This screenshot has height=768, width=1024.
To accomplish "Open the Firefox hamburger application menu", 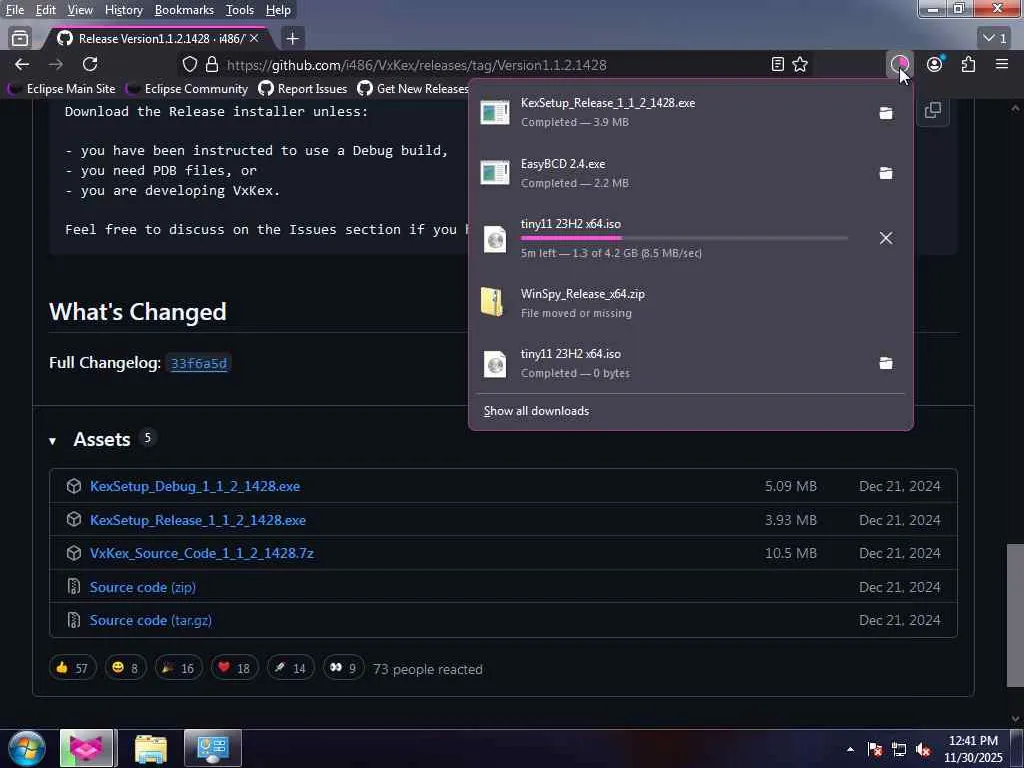I will [1002, 64].
